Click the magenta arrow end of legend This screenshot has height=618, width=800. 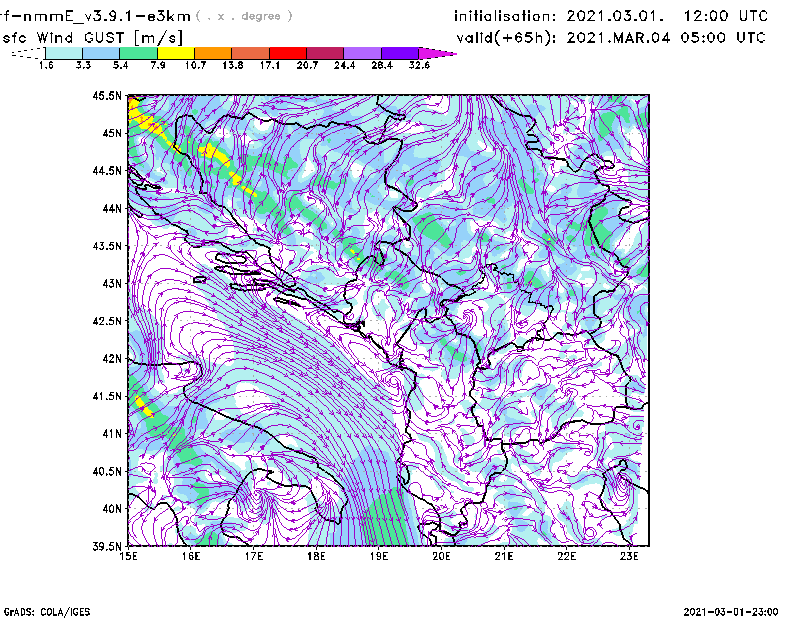coord(437,53)
